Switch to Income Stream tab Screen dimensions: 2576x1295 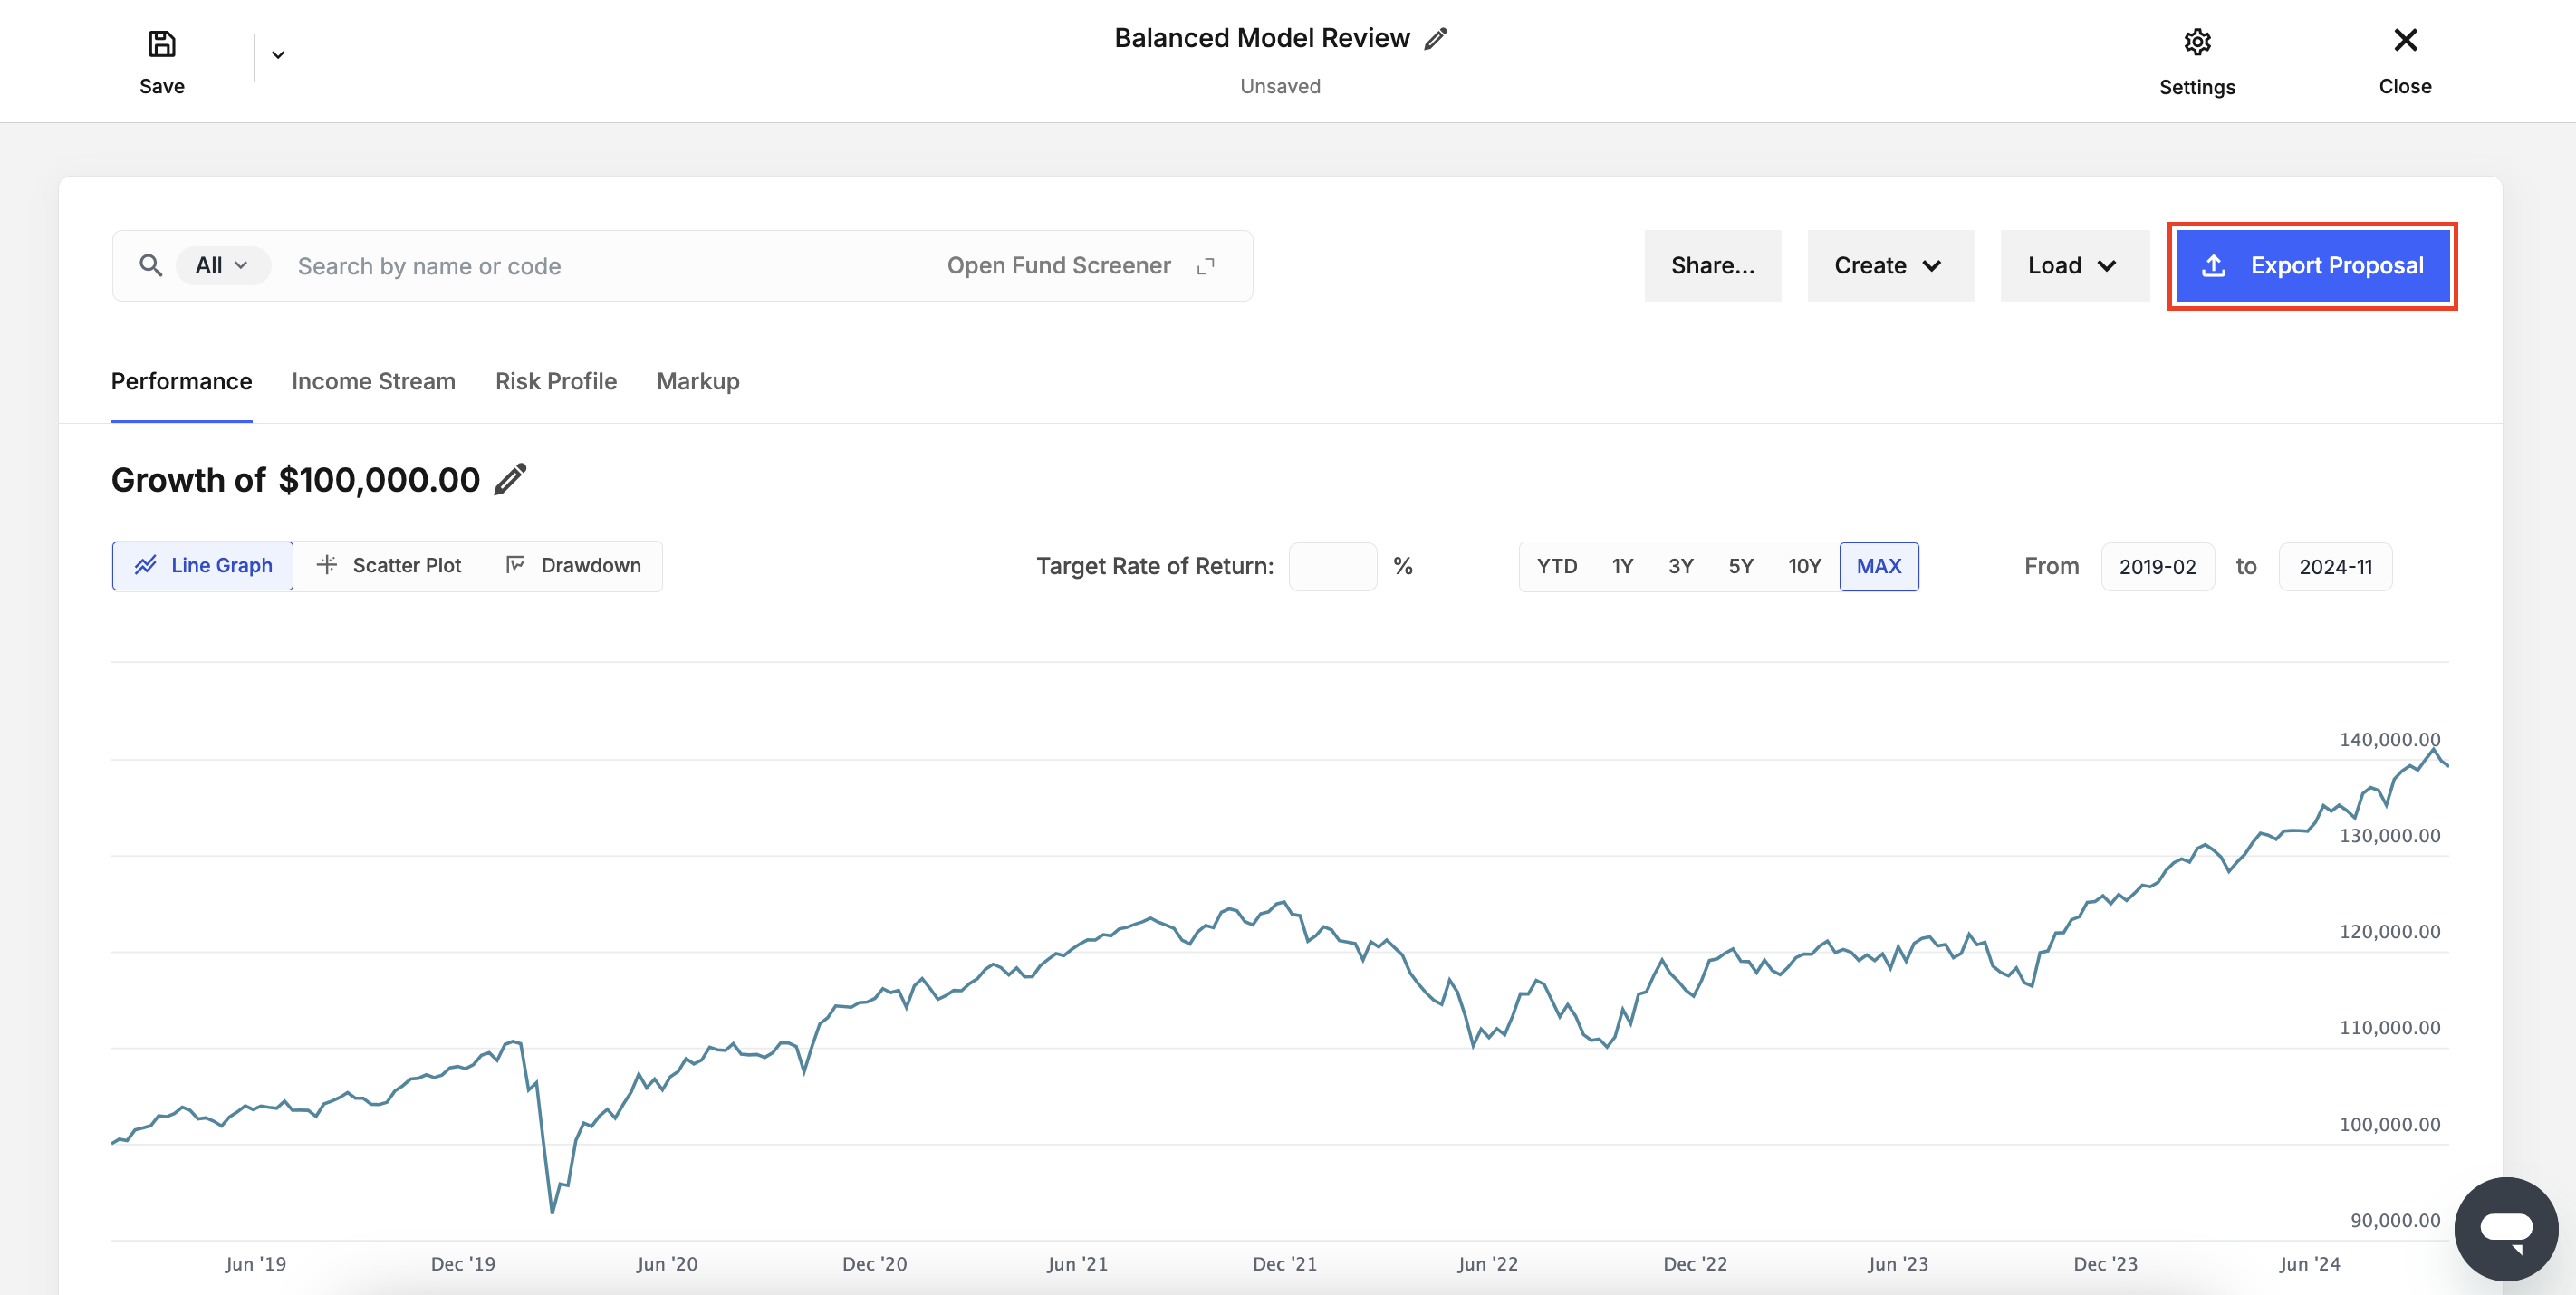(373, 381)
